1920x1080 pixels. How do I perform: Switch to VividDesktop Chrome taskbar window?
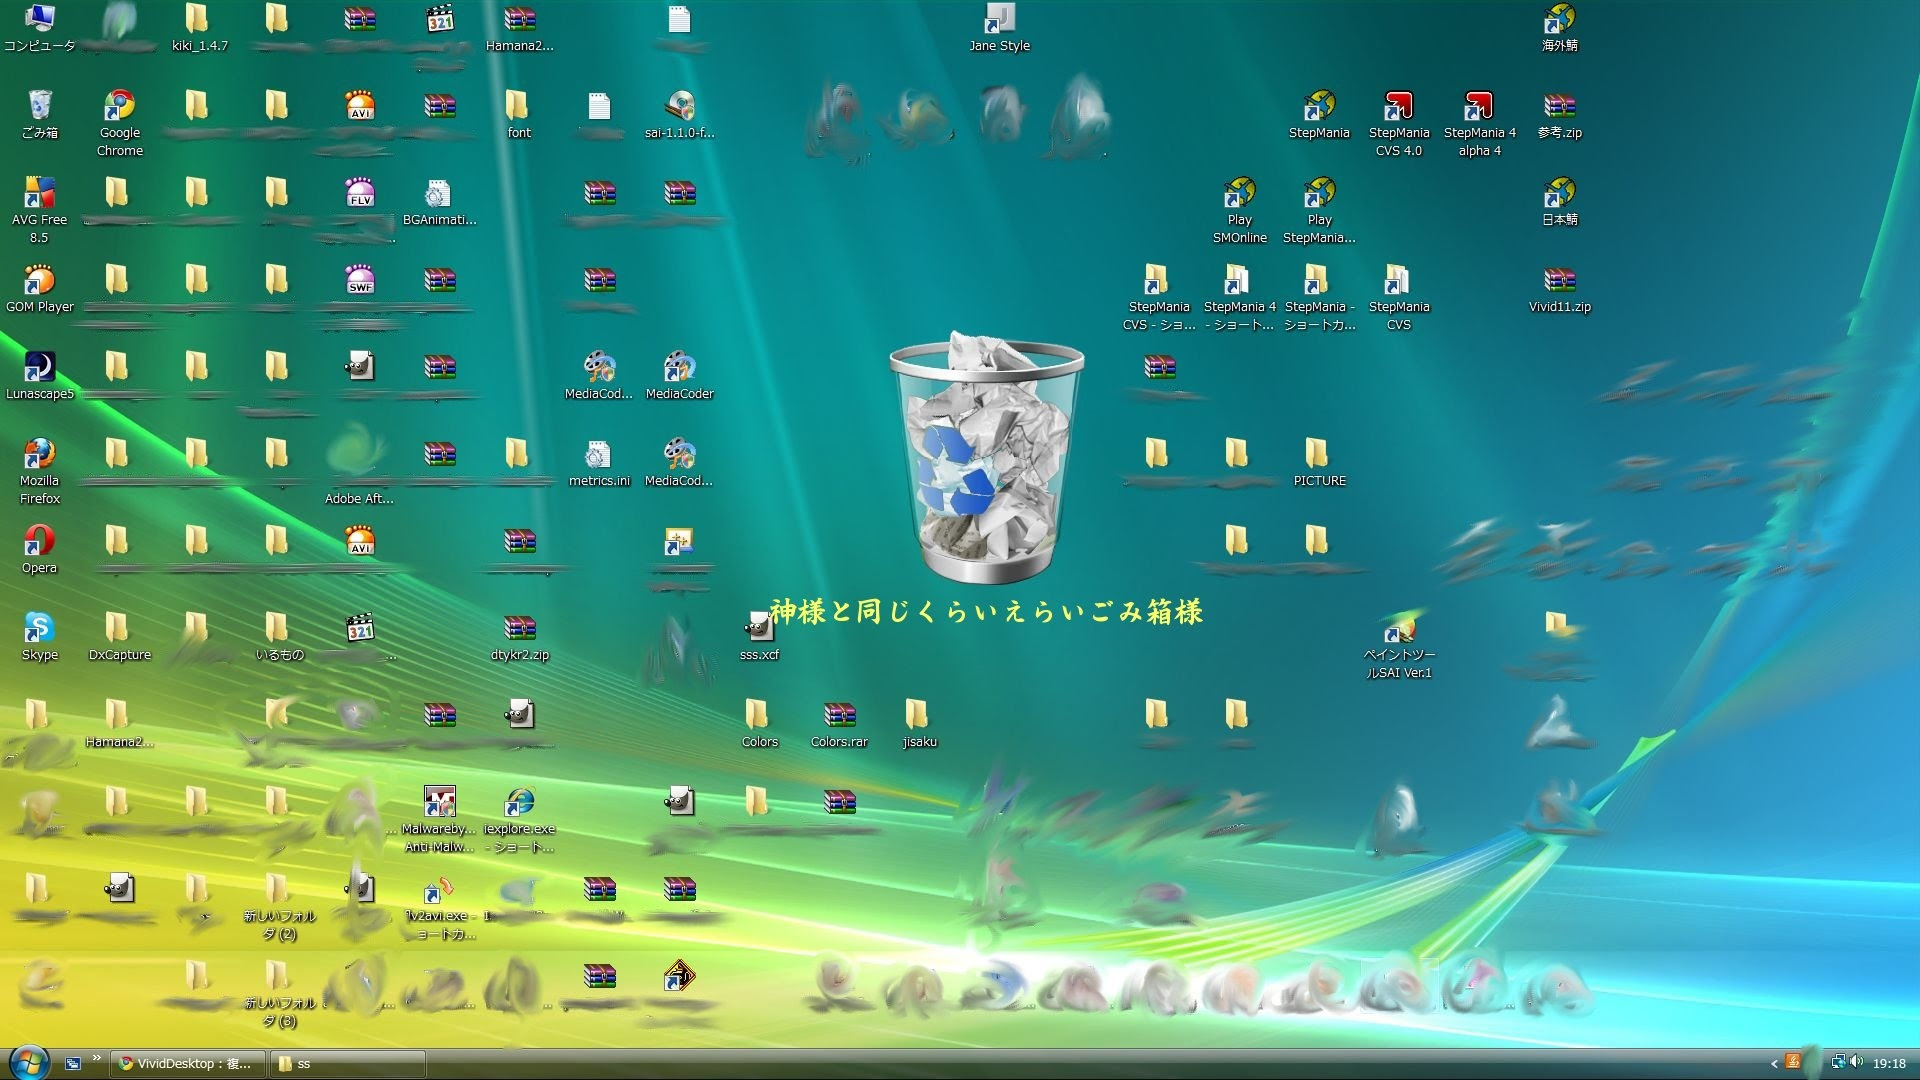[x=188, y=1063]
